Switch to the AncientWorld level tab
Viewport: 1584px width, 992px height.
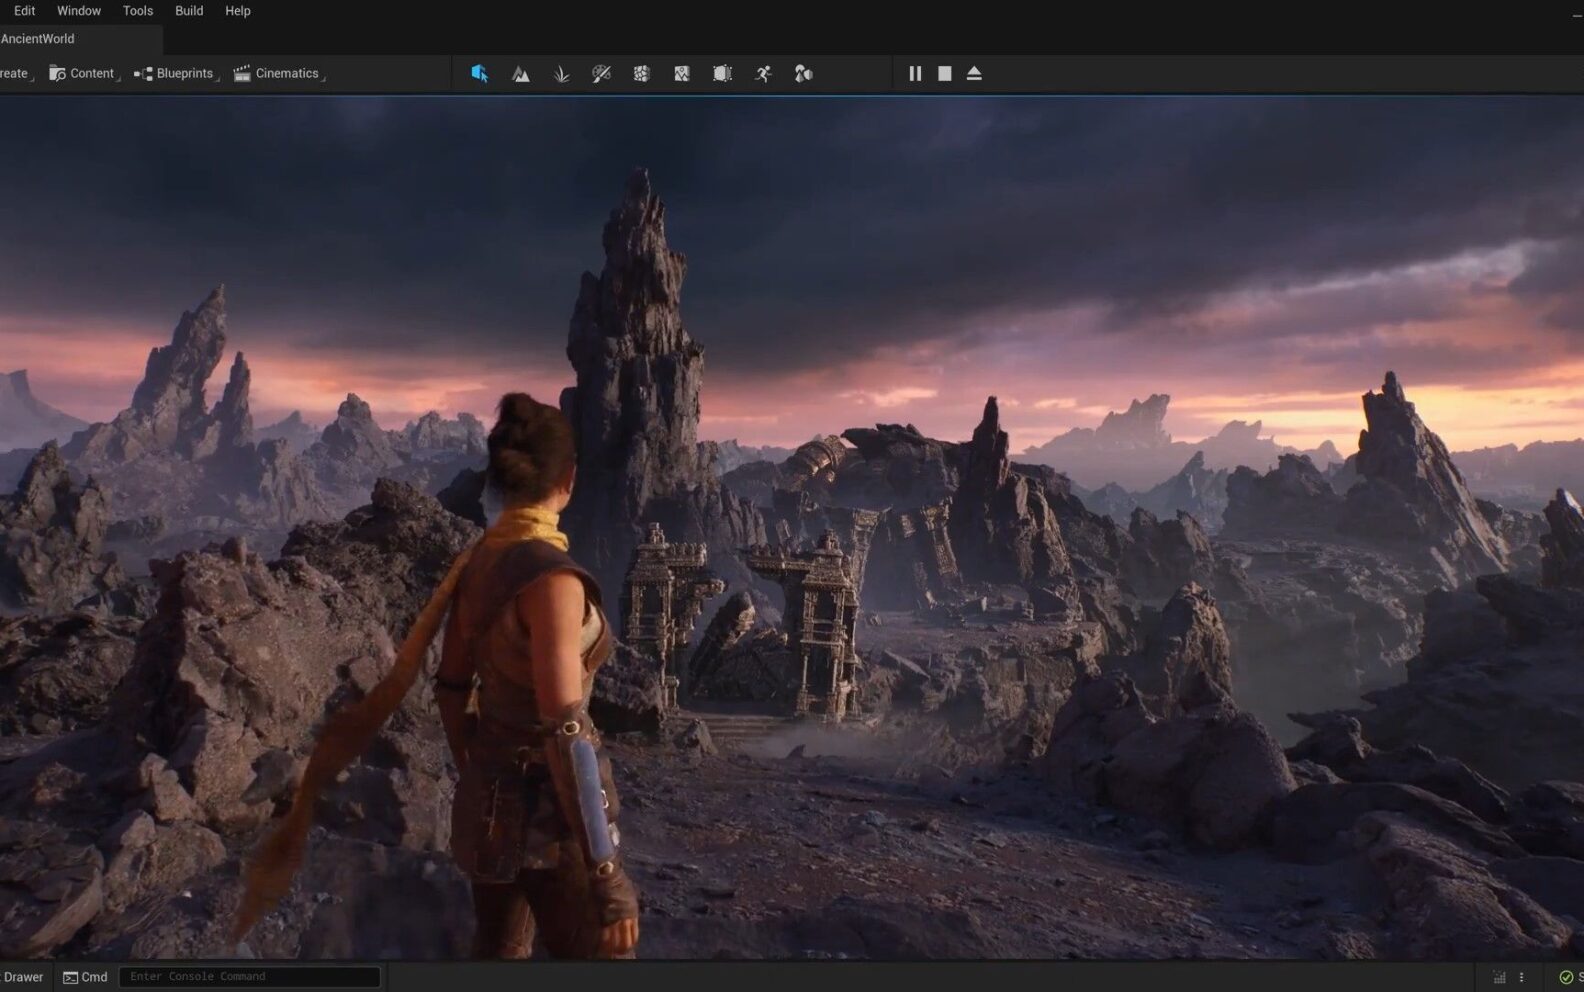pos(38,39)
